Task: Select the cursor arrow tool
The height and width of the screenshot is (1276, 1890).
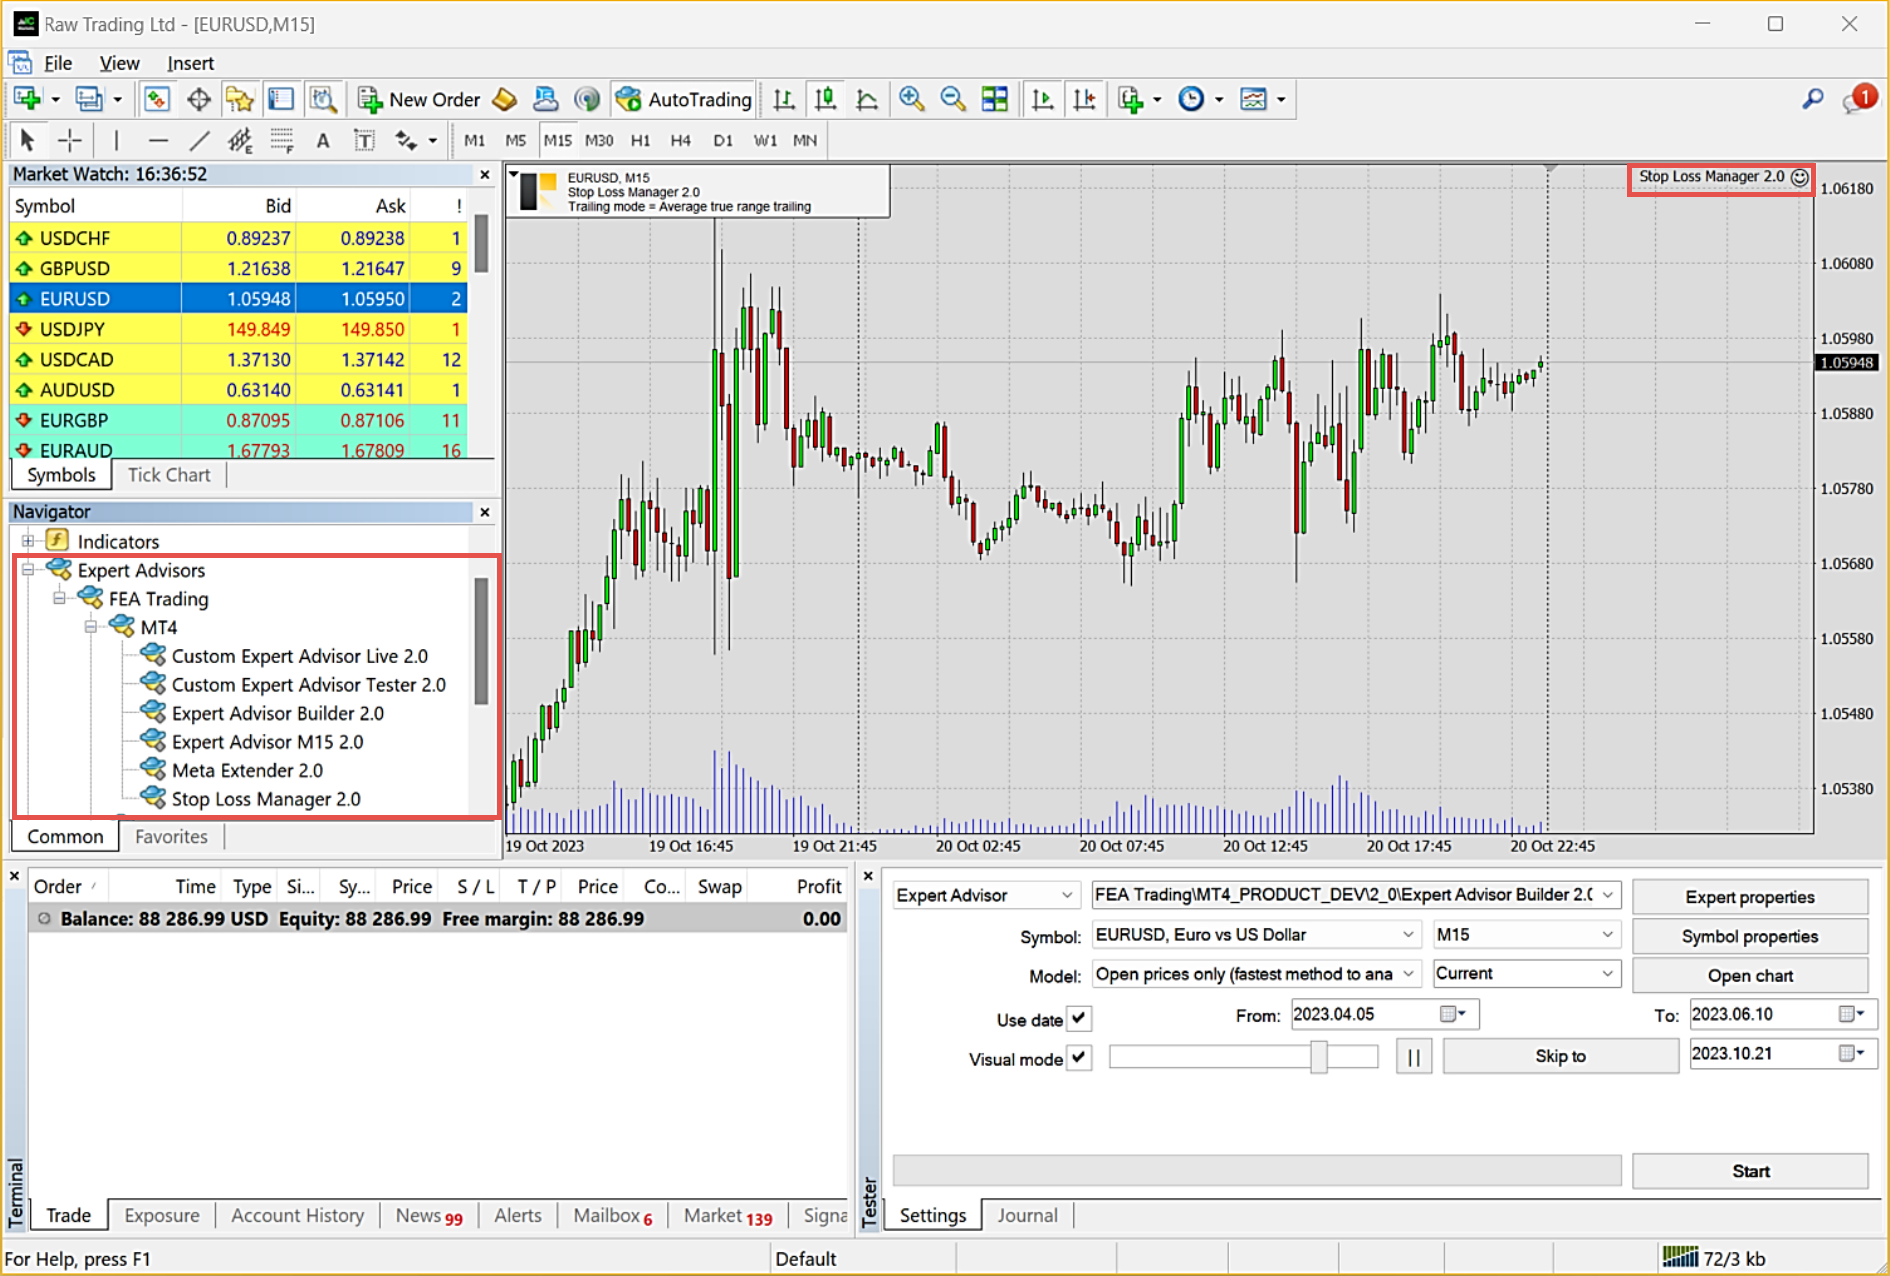Action: (x=27, y=140)
